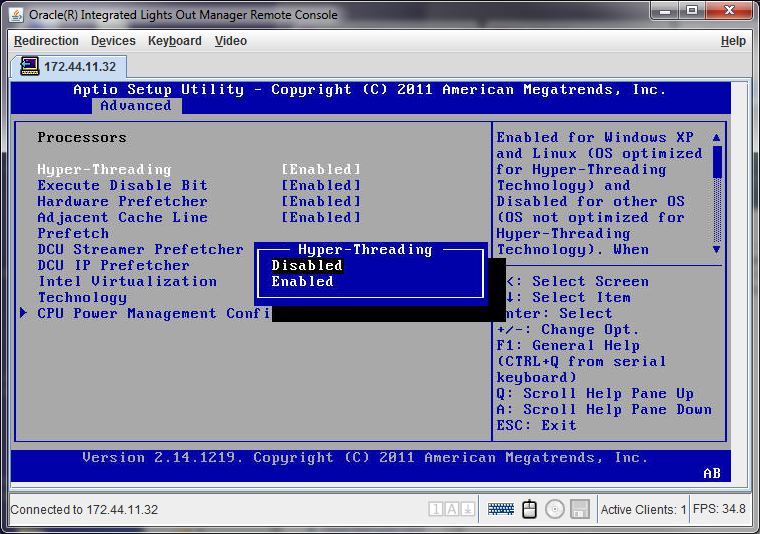Screen dimensions: 760x534
Task: Select Execute Disable Bit option
Action: click(x=123, y=186)
